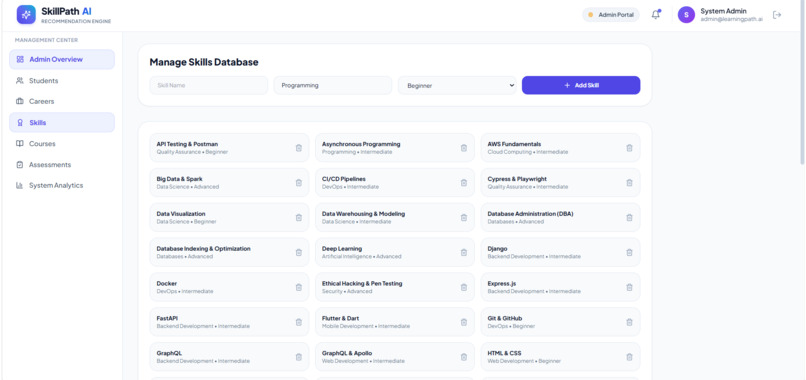Delete the Django skill
The width and height of the screenshot is (806, 380).
629,252
